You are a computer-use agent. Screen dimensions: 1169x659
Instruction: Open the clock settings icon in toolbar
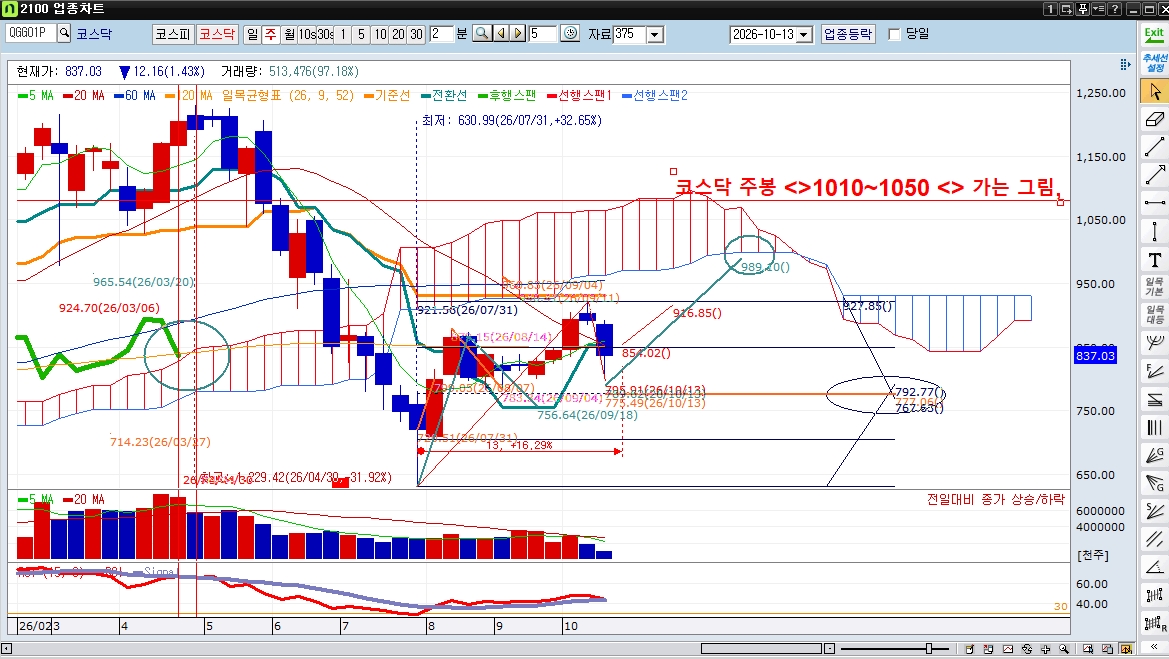pos(570,34)
